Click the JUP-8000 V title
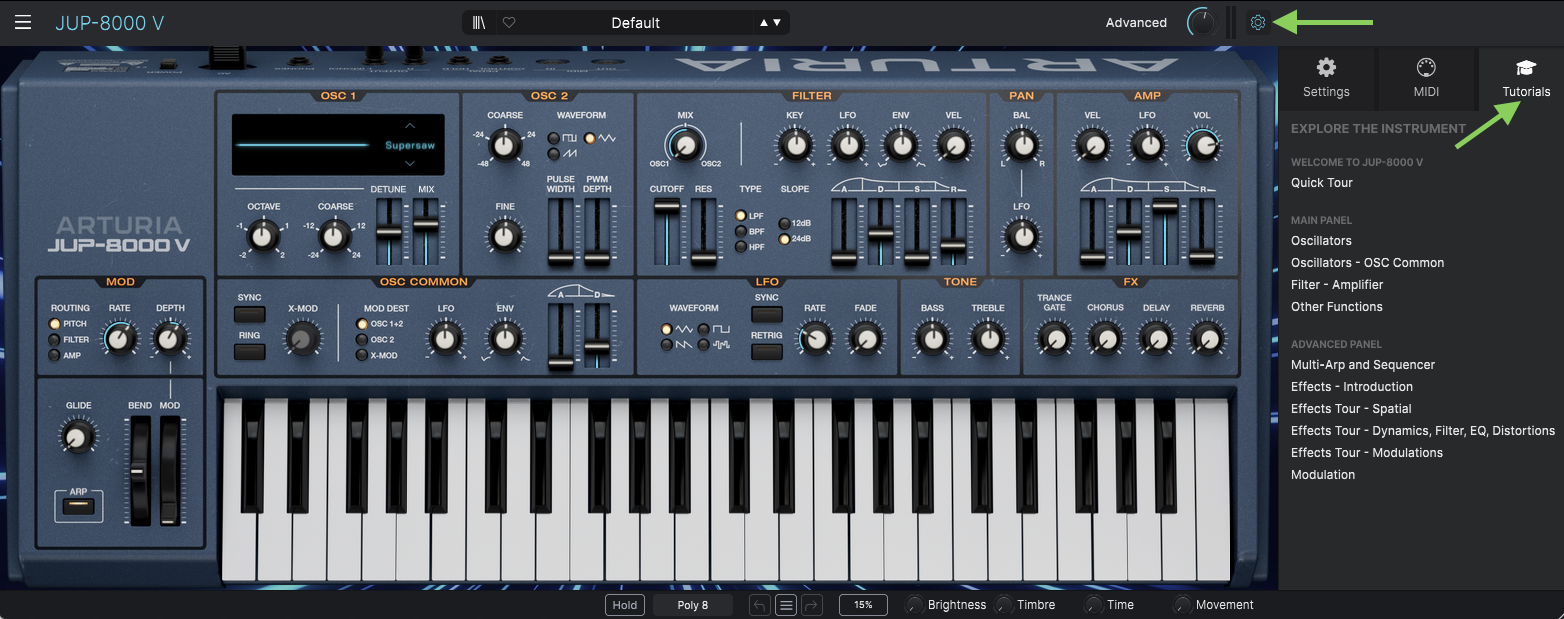The width and height of the screenshot is (1564, 619). pos(110,22)
